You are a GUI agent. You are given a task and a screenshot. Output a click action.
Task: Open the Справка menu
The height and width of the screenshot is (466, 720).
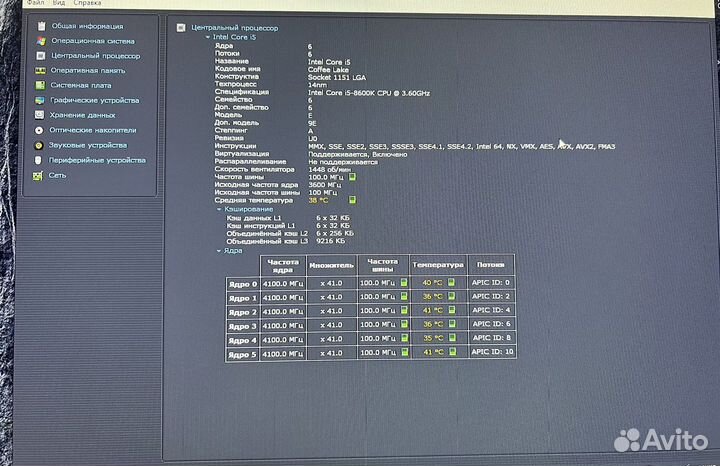[87, 3]
